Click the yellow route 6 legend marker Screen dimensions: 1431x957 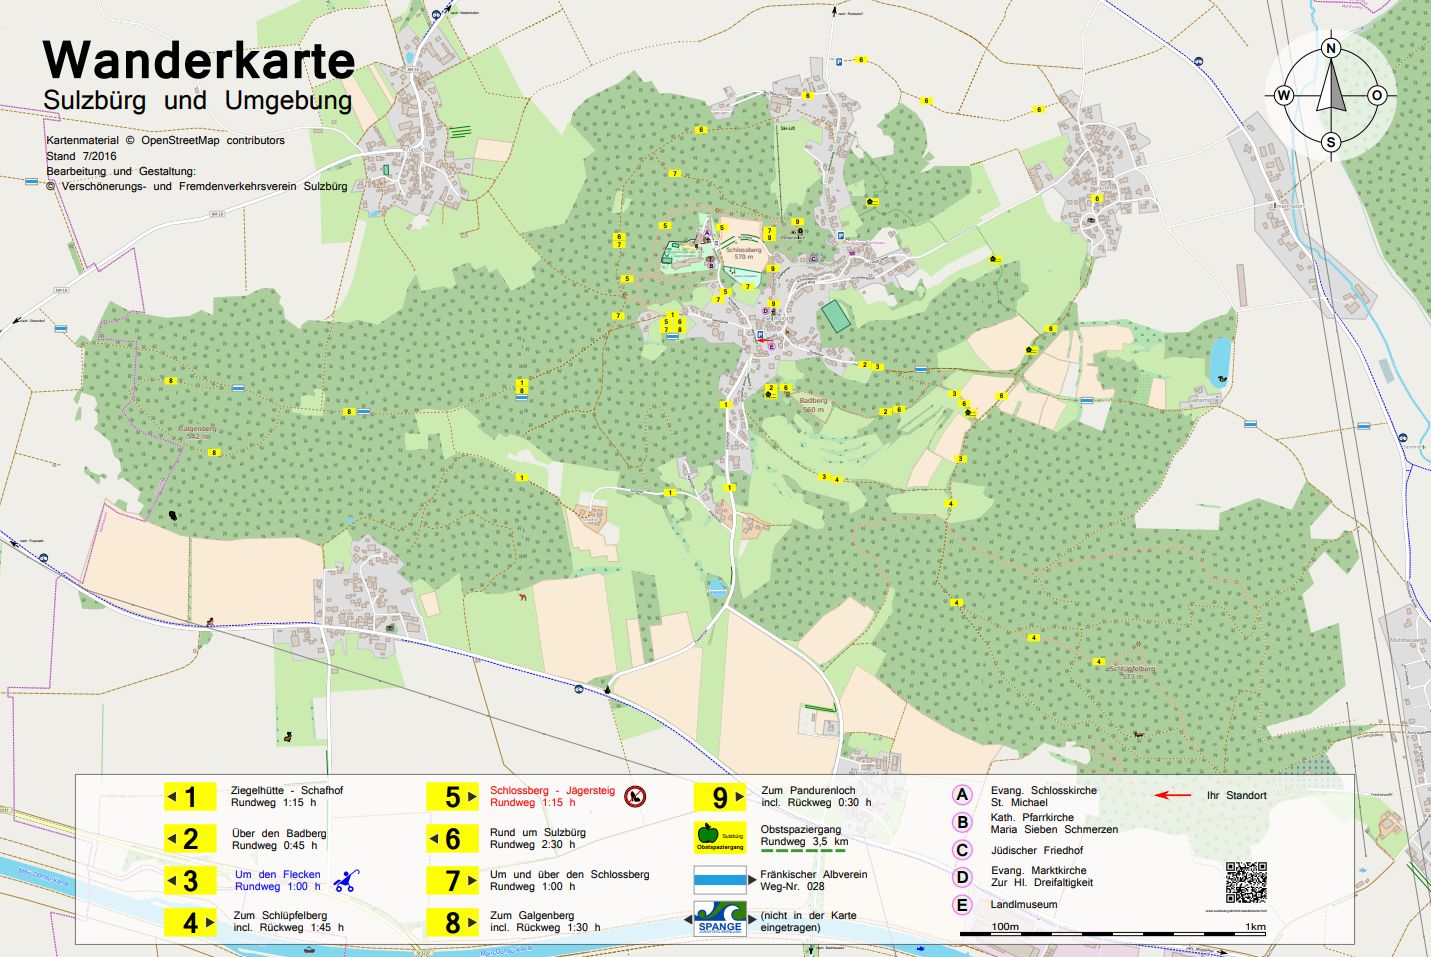click(x=452, y=838)
